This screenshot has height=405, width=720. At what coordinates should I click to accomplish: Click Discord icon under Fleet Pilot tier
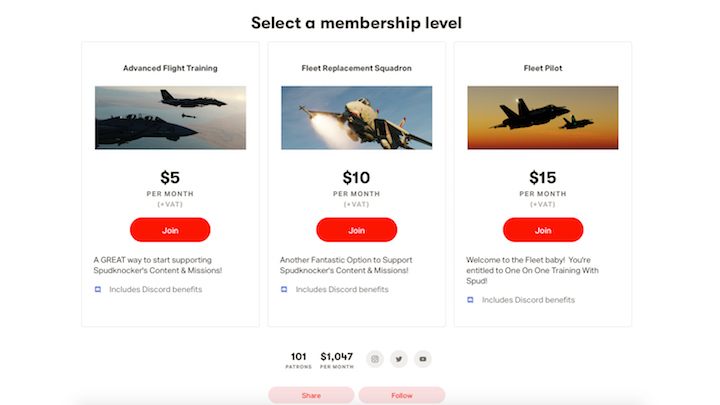pos(470,300)
